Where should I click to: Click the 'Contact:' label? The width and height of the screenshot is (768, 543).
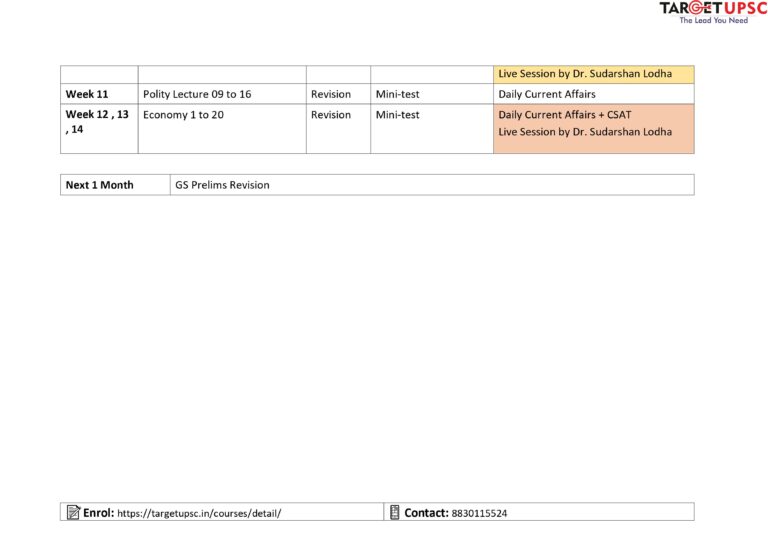[426, 513]
